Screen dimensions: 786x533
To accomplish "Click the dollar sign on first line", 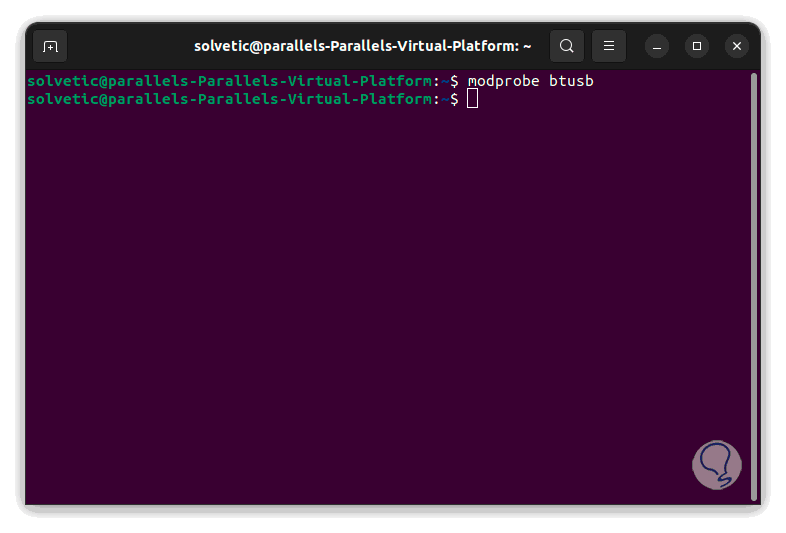I will (455, 81).
